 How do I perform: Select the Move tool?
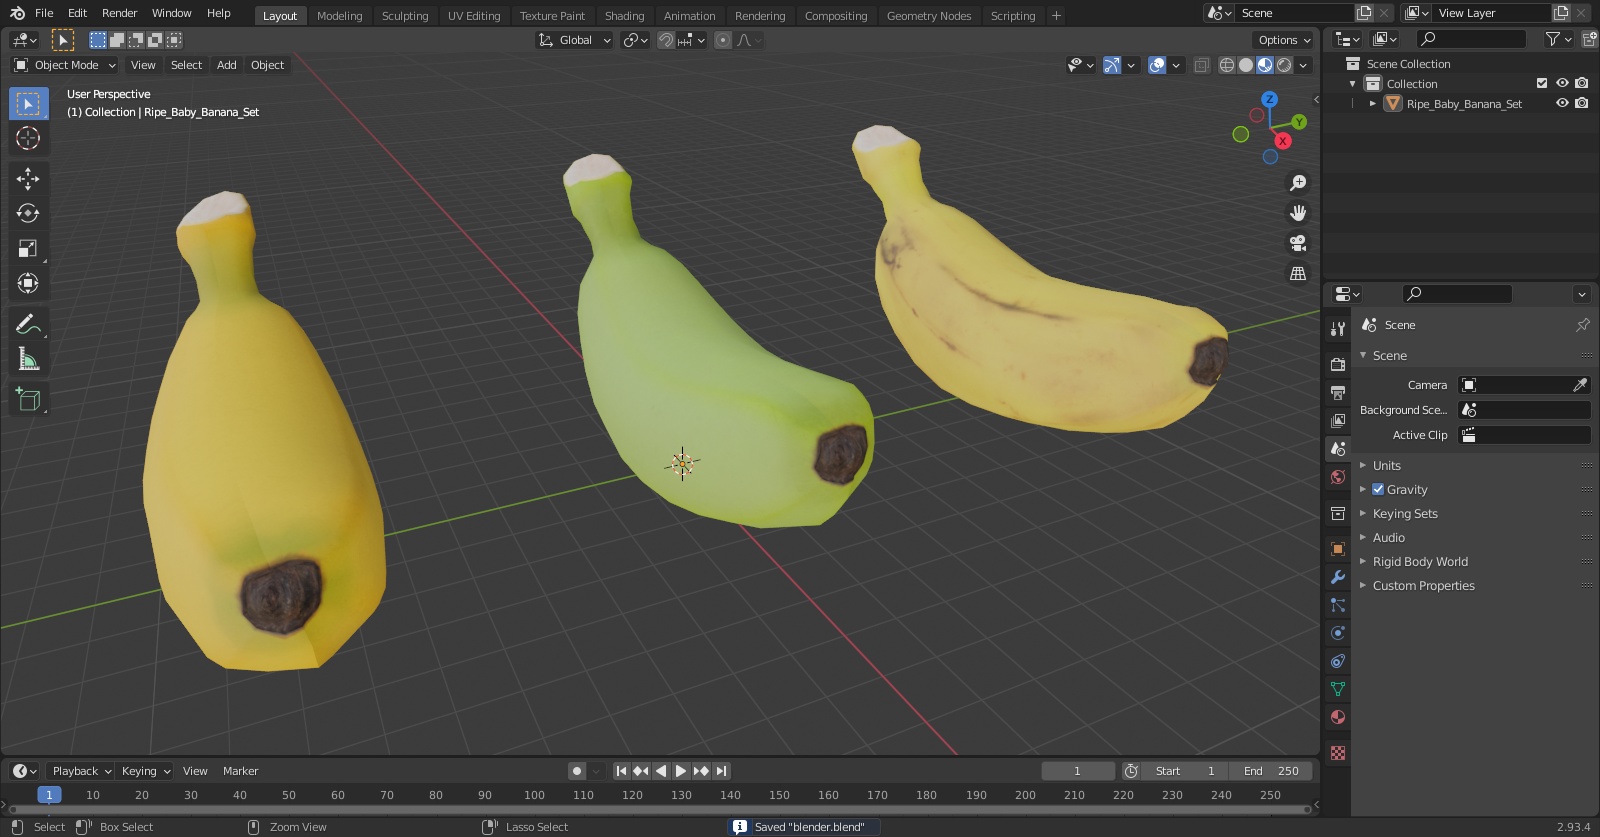[x=28, y=179]
